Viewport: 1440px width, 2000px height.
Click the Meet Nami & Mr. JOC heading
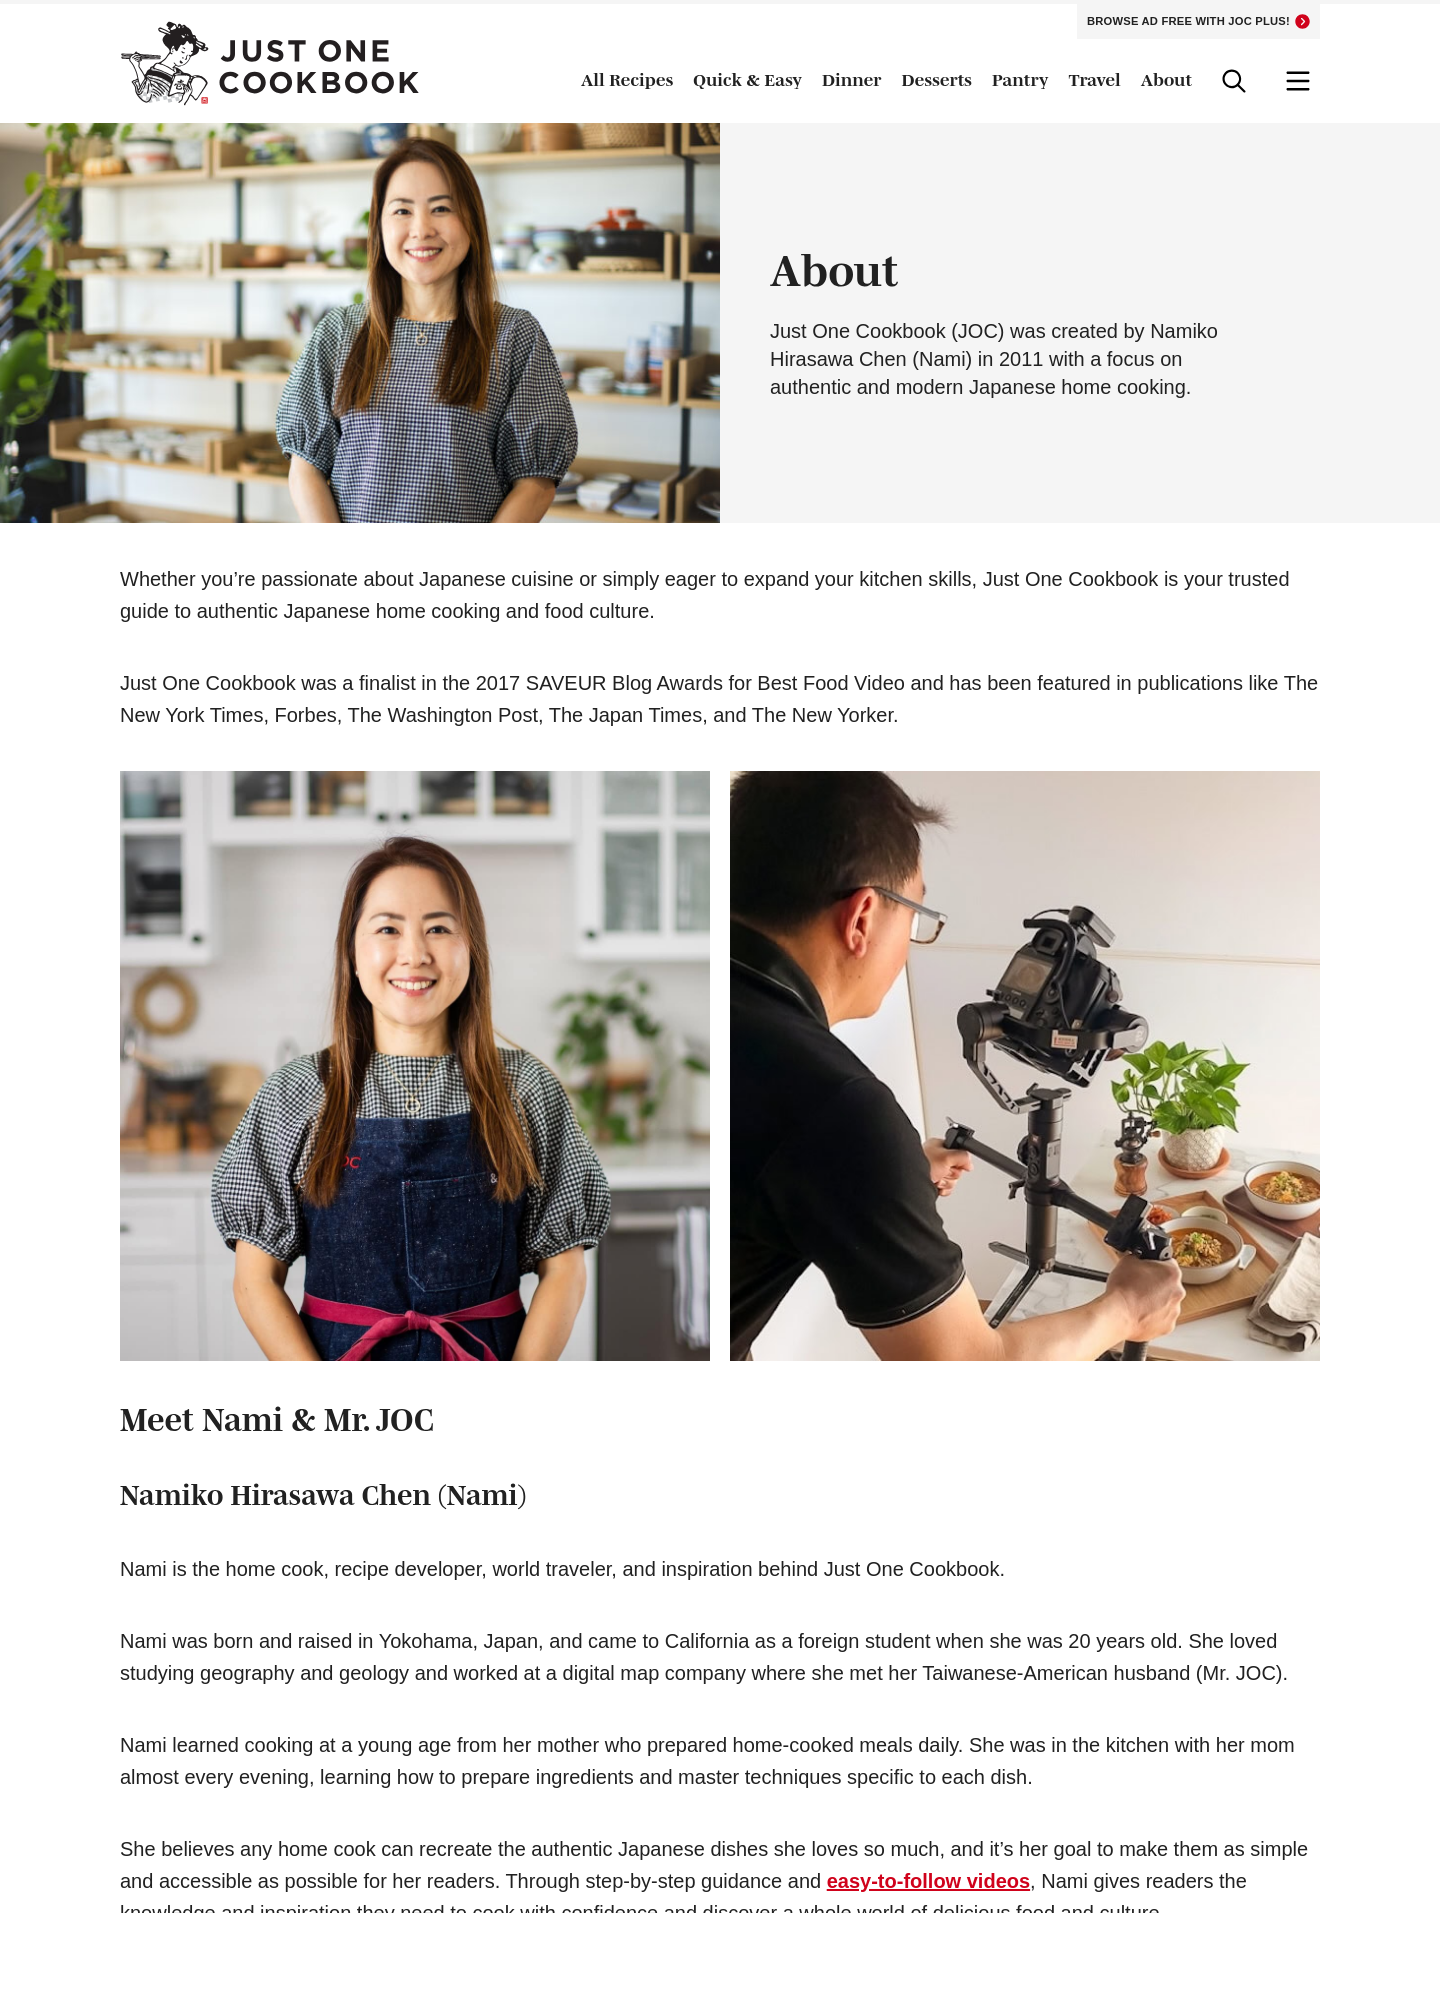coord(277,1420)
